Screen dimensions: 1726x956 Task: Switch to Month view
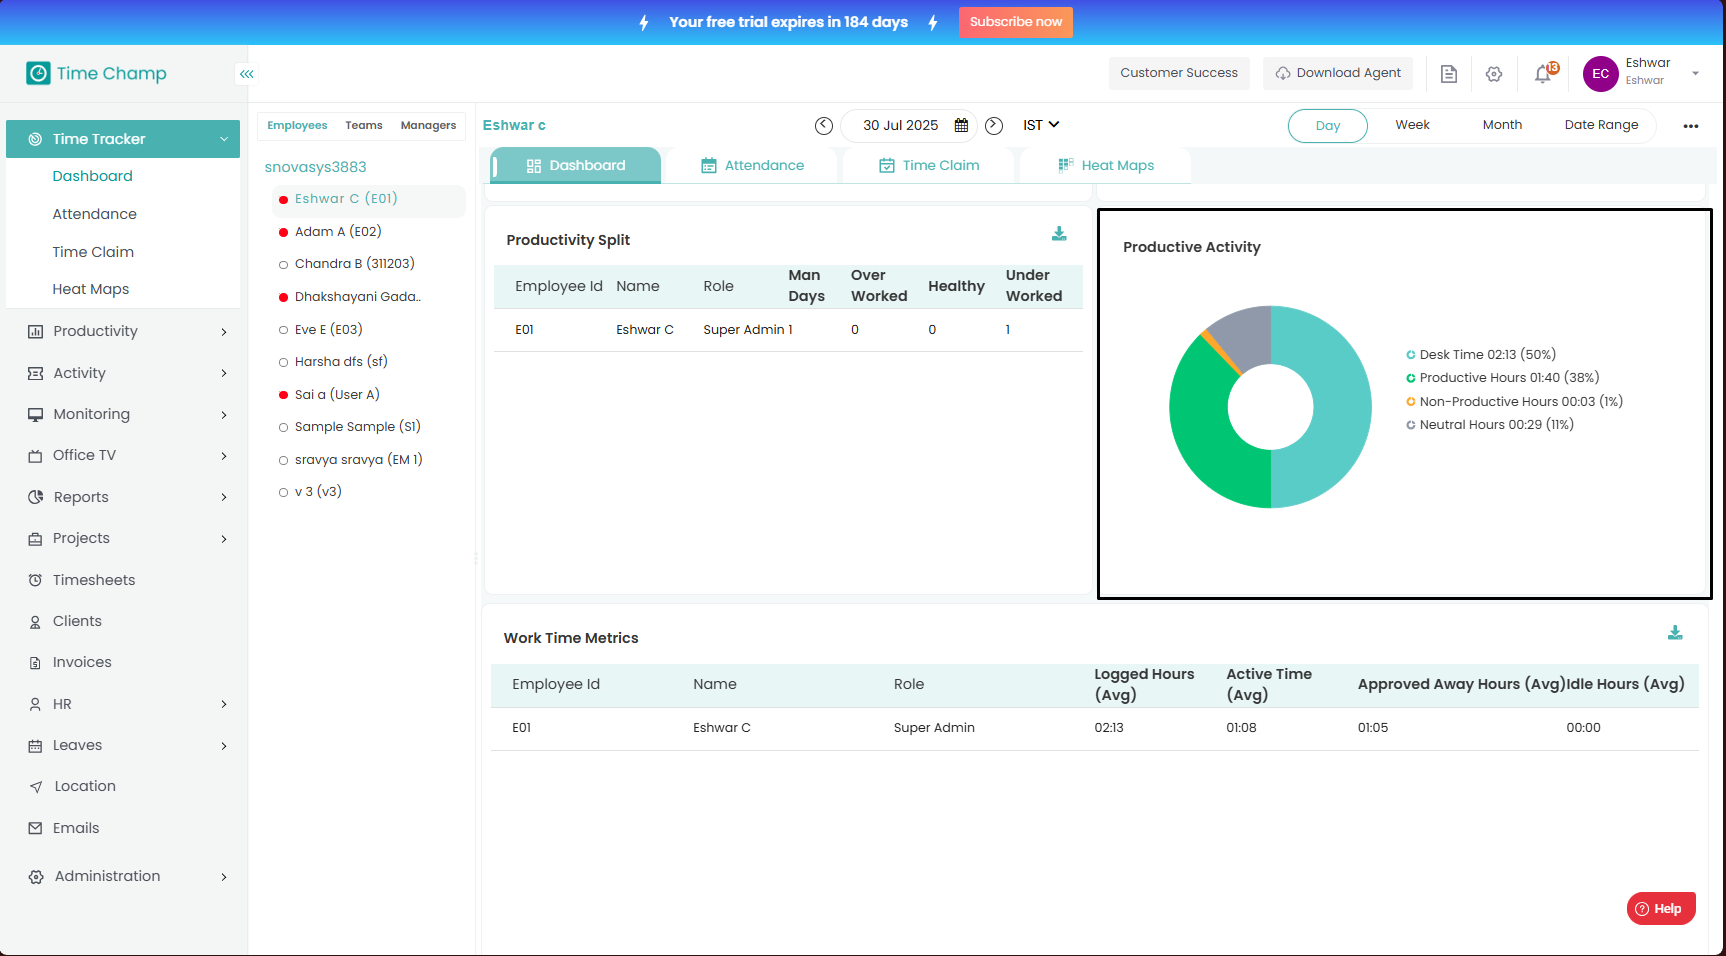1502,125
